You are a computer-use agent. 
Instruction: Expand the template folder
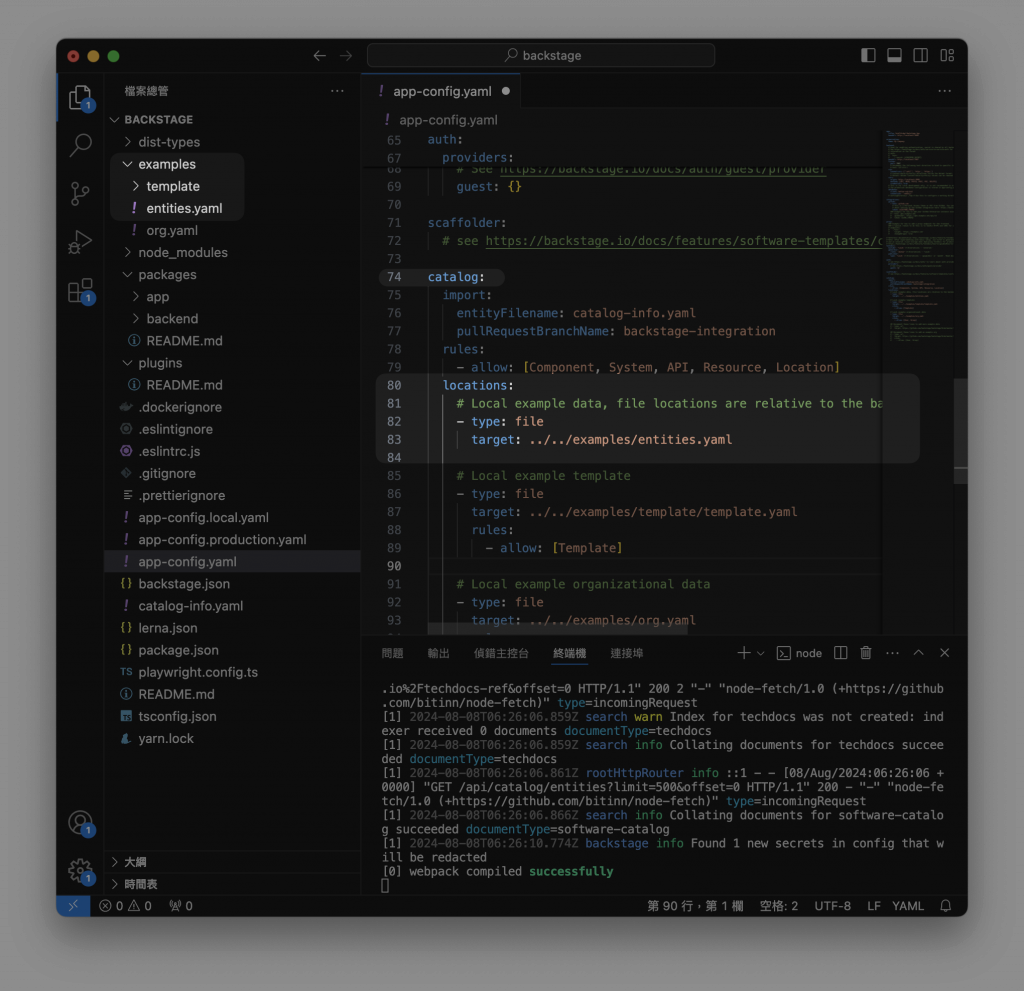tap(231, 186)
